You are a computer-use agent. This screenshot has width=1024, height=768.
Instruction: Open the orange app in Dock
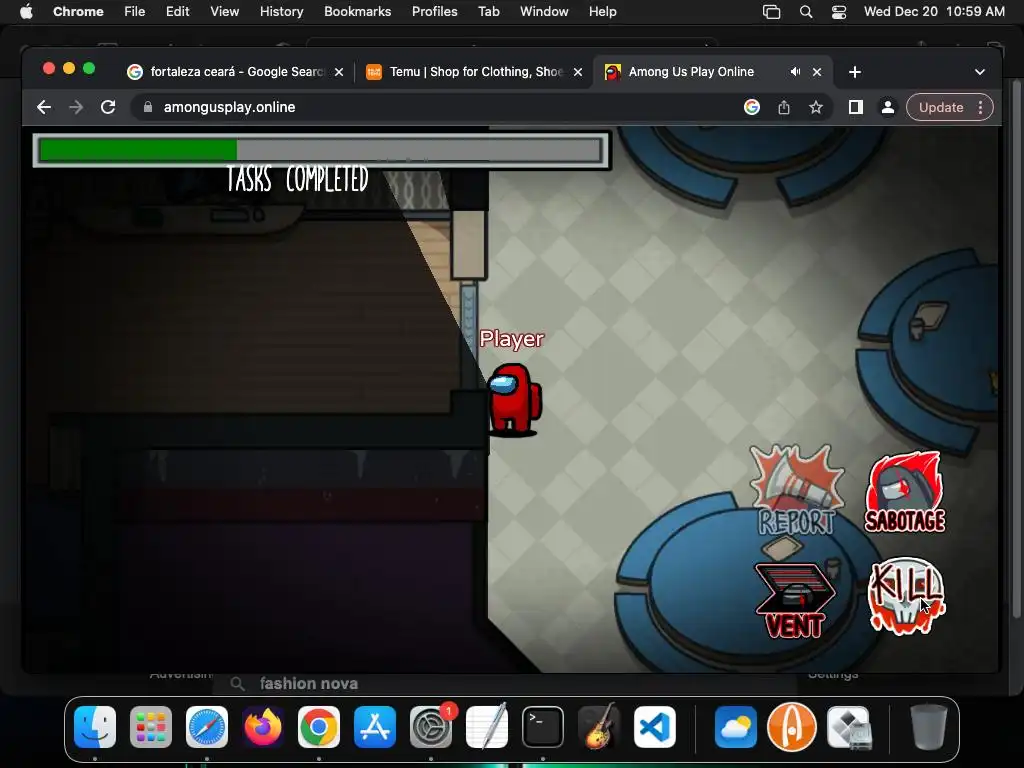pyautogui.click(x=792, y=727)
